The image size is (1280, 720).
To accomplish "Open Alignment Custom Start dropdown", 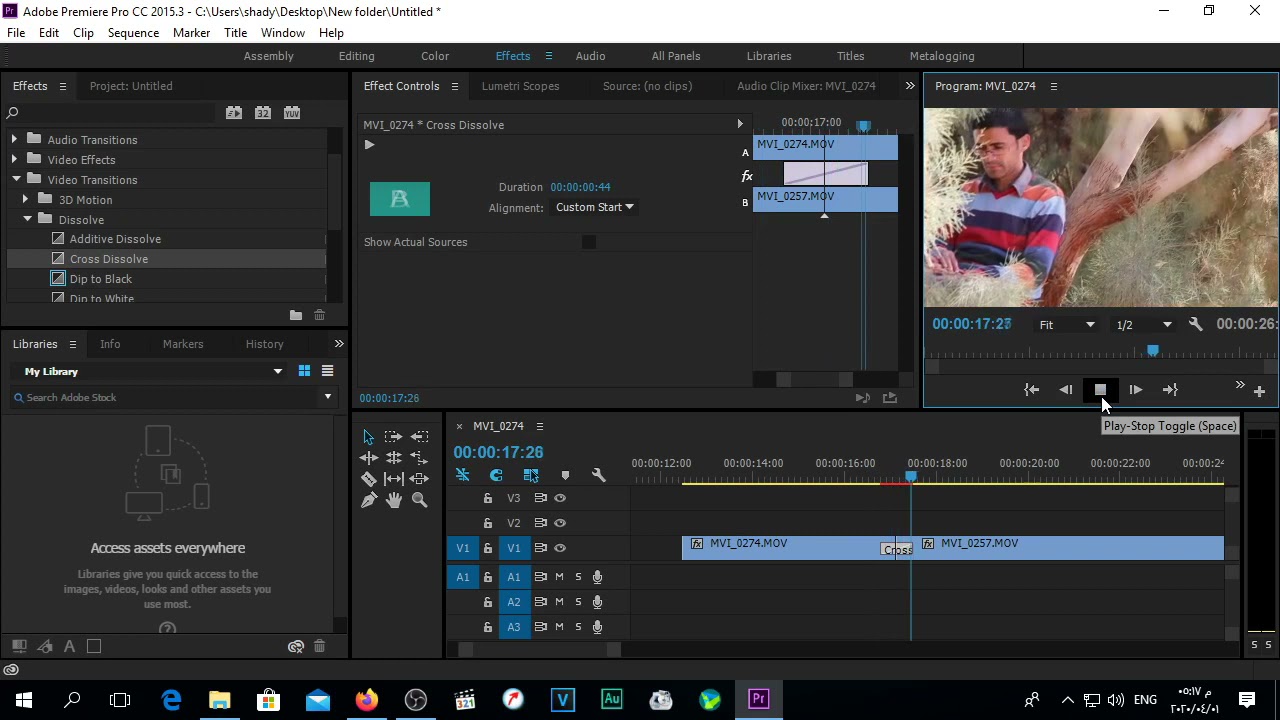I will coord(594,207).
